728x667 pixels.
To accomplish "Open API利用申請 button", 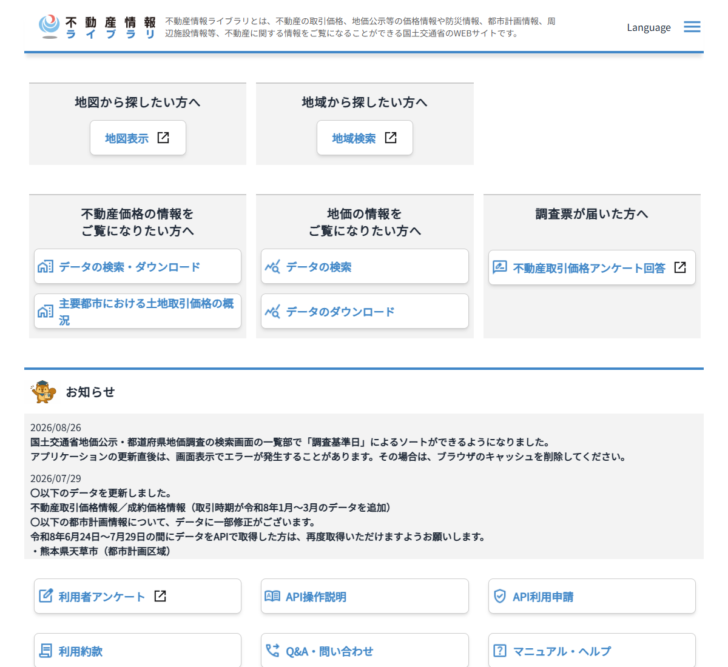I will click(x=592, y=596).
